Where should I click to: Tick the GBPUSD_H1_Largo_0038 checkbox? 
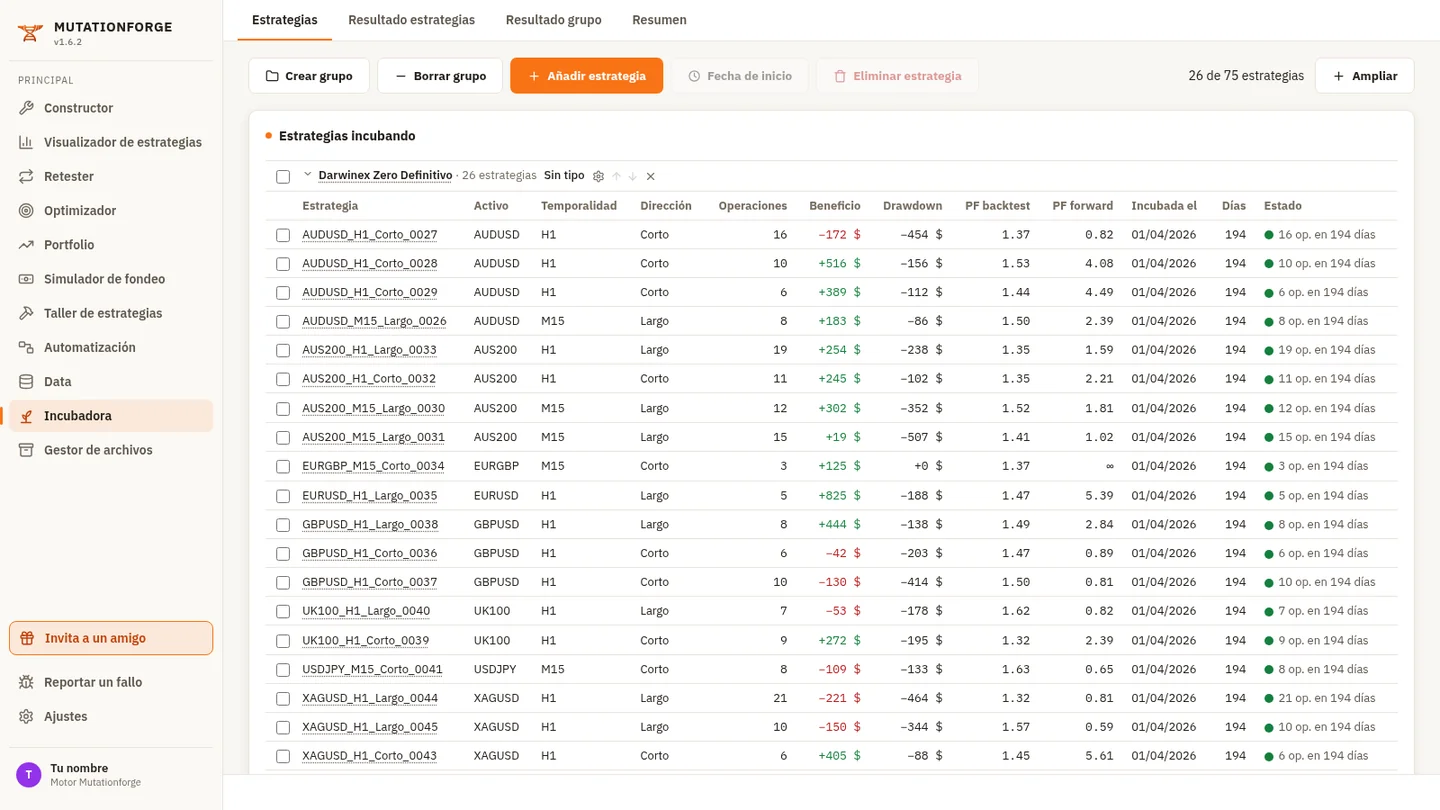(x=283, y=524)
